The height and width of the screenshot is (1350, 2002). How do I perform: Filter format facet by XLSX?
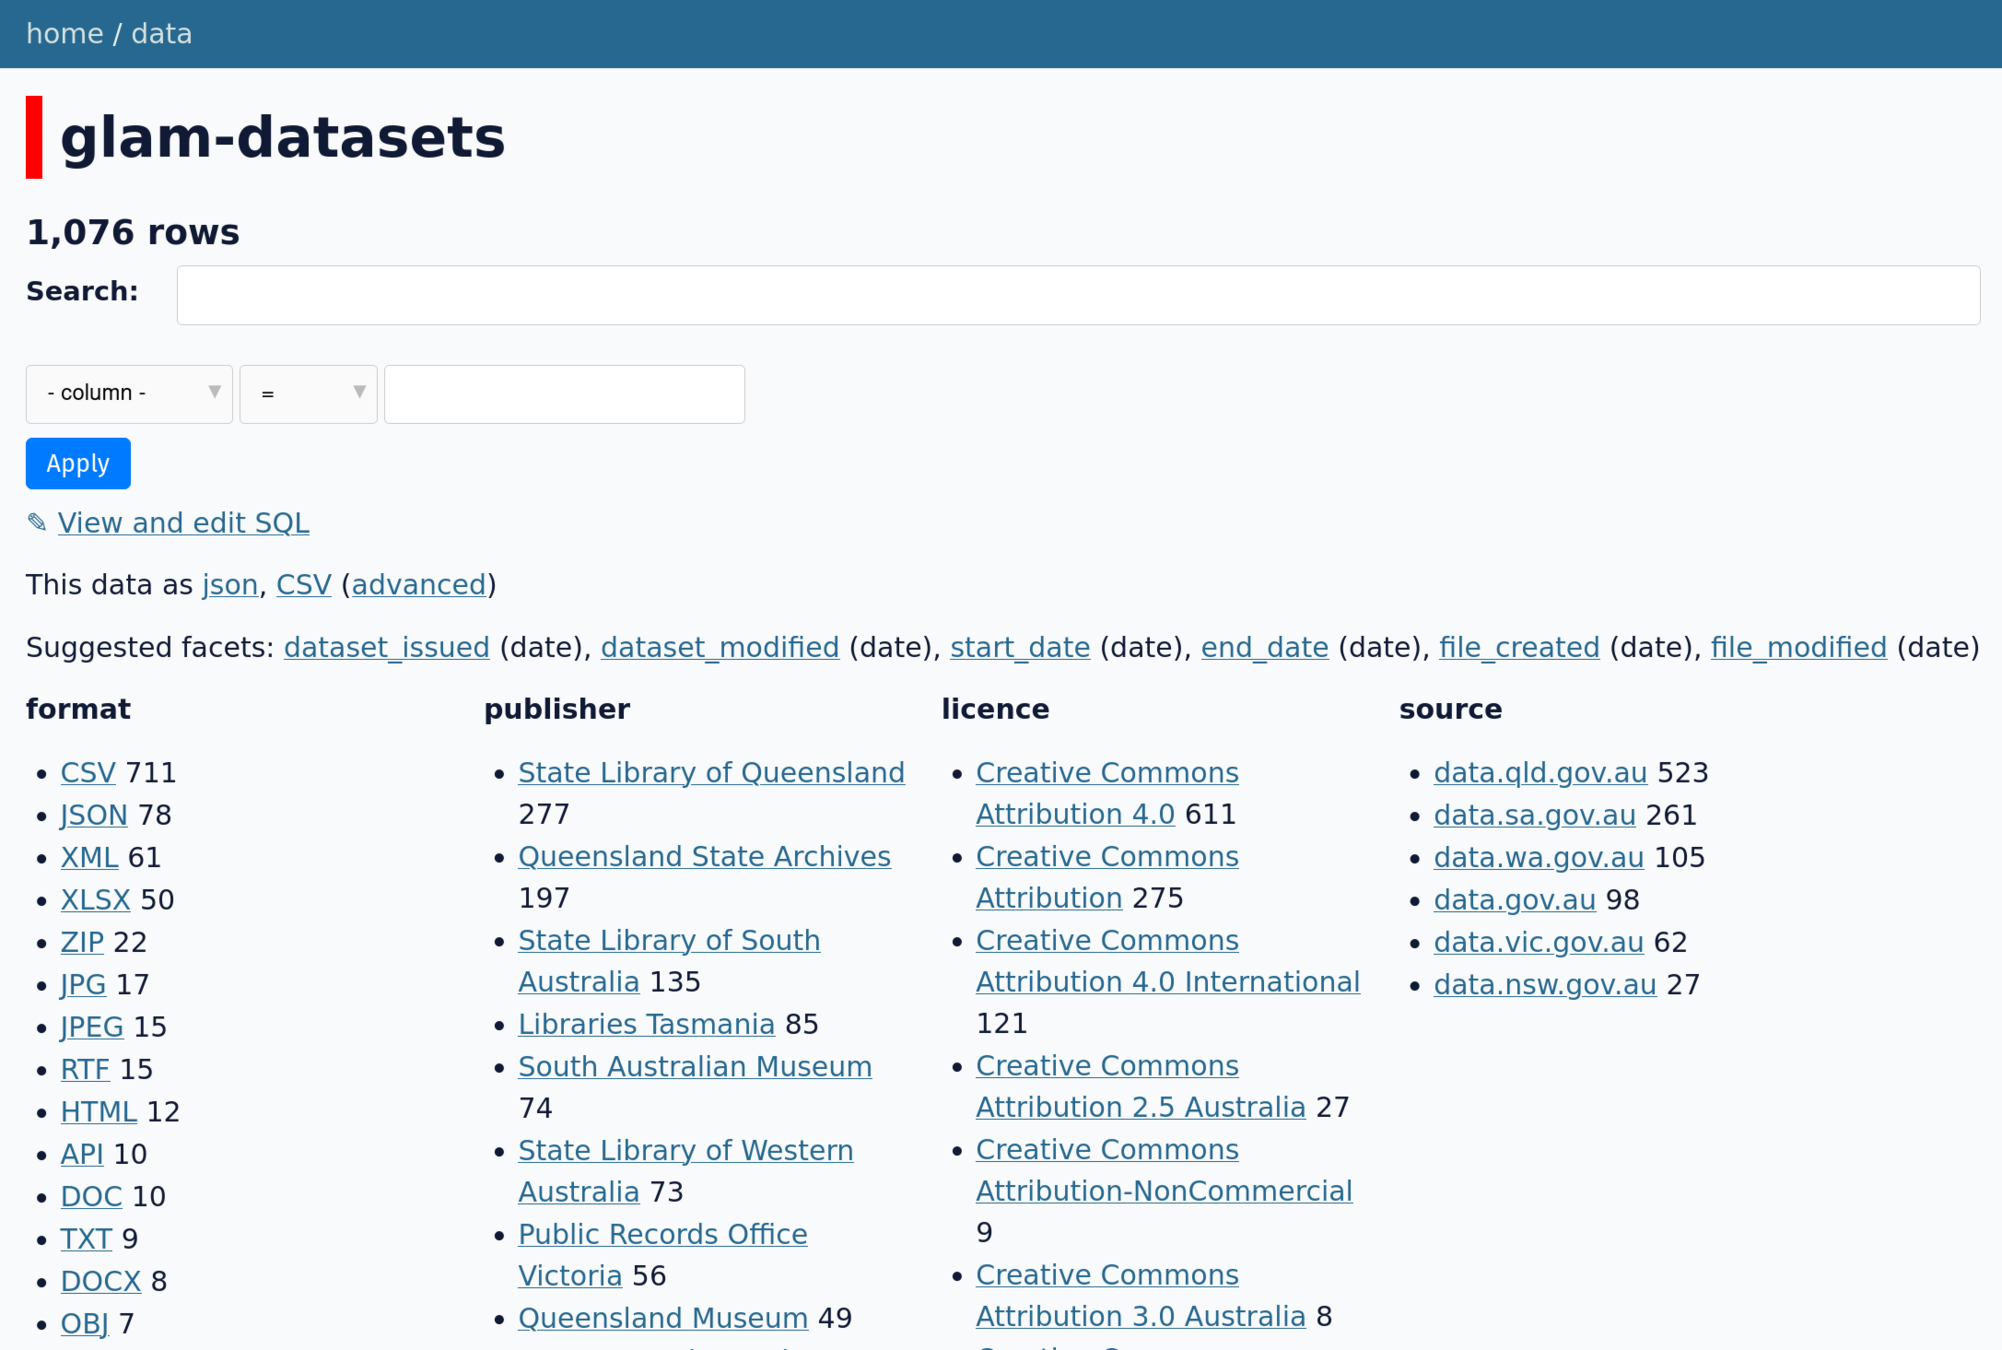(95, 900)
